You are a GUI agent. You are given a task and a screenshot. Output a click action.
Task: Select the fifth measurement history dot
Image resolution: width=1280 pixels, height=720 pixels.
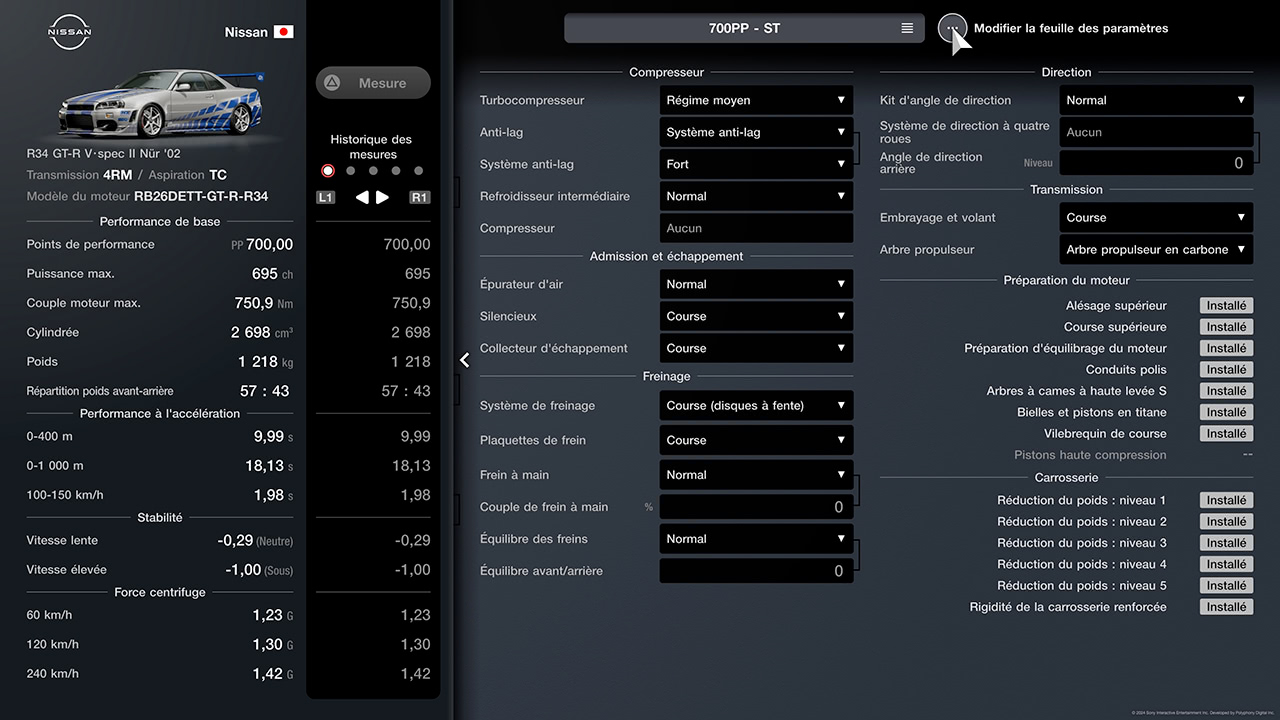pos(419,171)
